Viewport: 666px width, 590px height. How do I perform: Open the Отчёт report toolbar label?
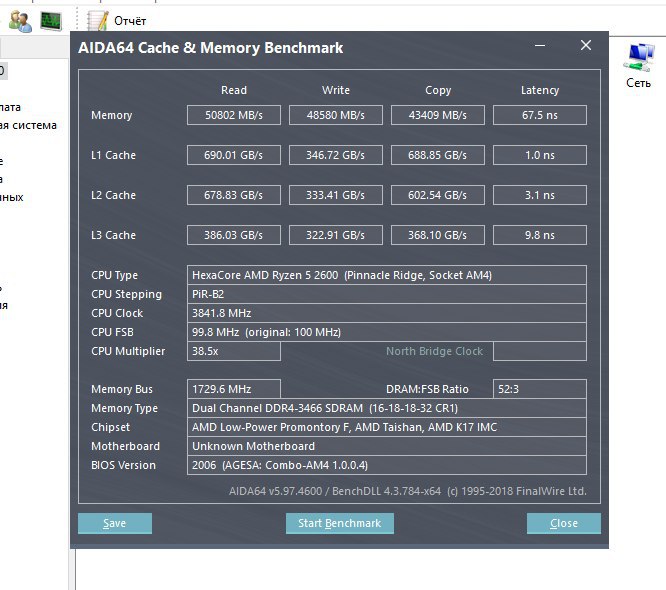(130, 21)
